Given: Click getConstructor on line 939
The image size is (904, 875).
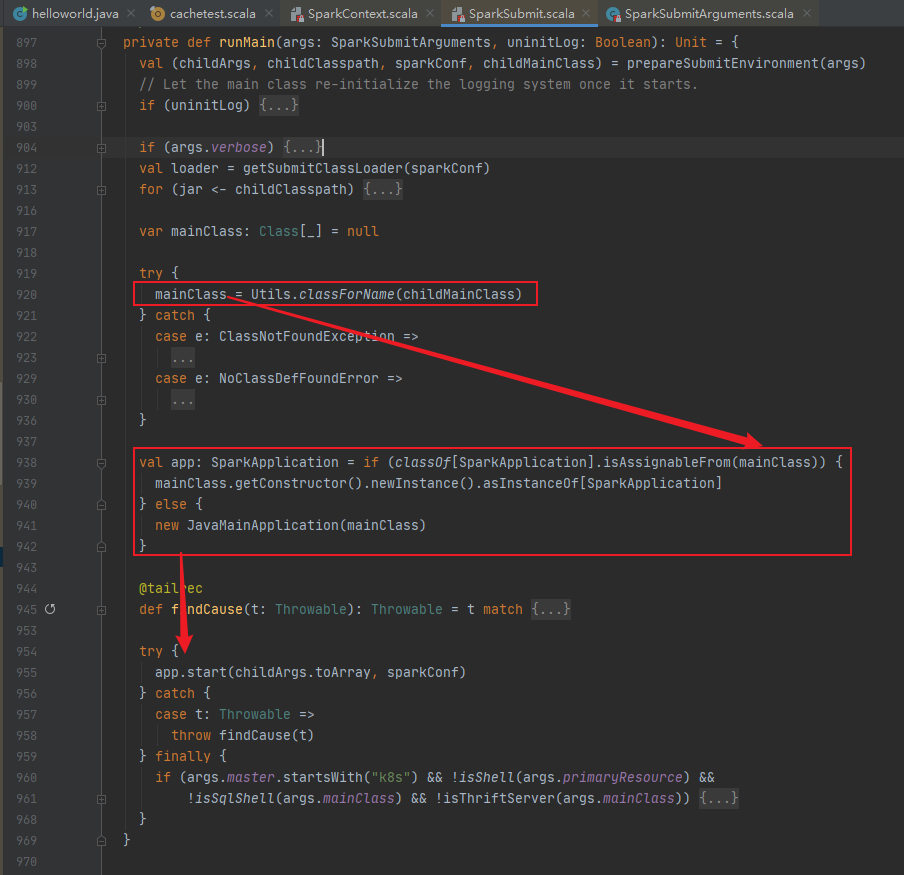Looking at the screenshot, I should pyautogui.click(x=291, y=483).
